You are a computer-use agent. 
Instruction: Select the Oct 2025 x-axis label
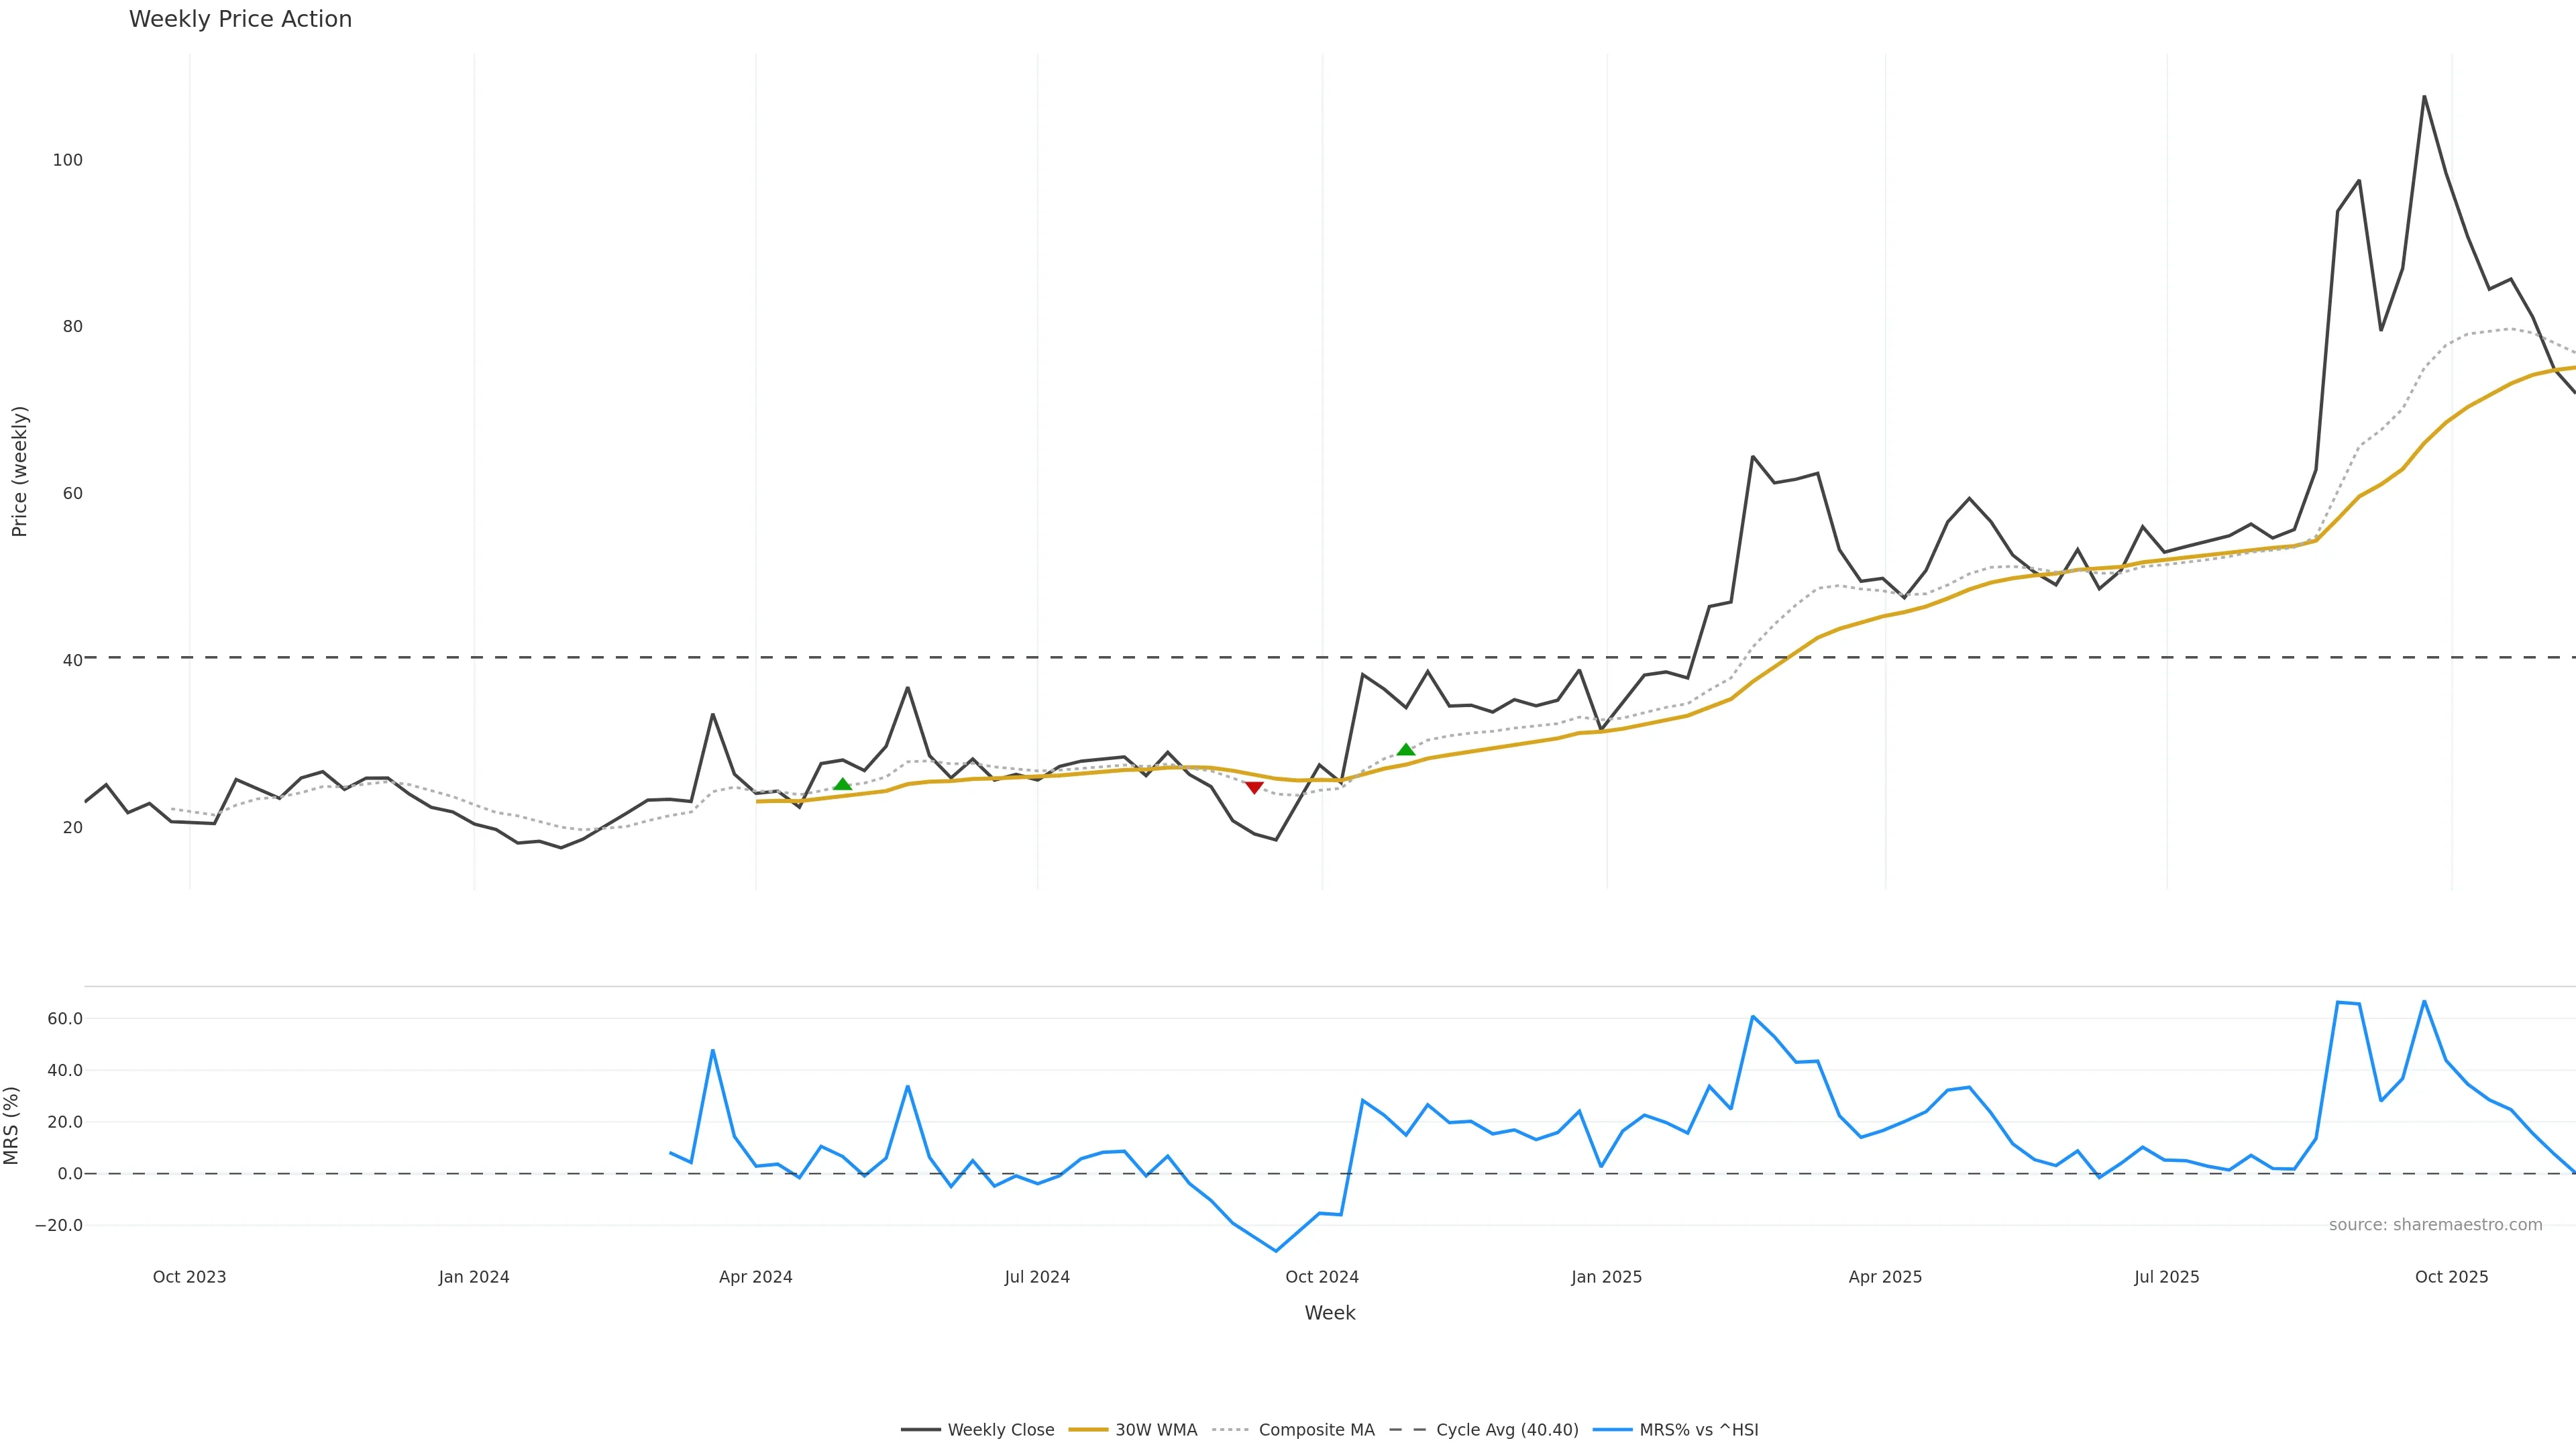pyautogui.click(x=2451, y=1277)
